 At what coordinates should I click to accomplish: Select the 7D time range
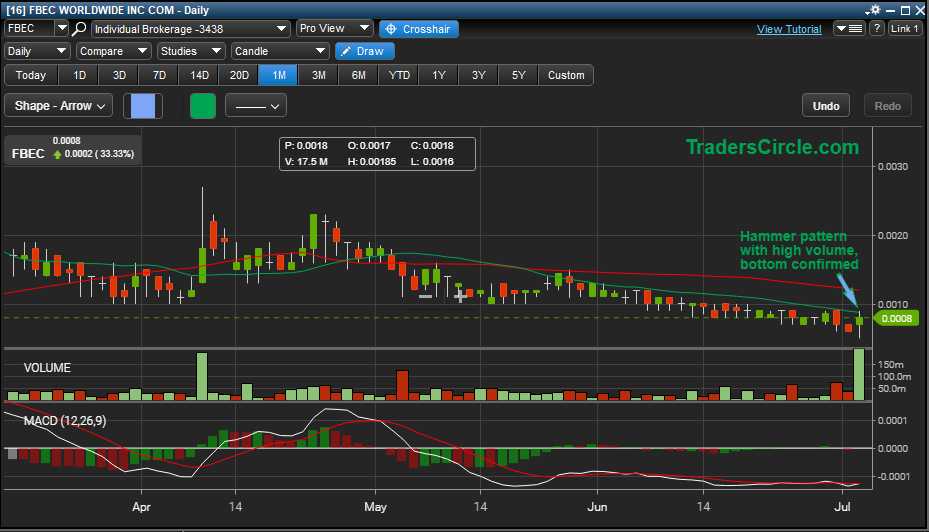159,75
